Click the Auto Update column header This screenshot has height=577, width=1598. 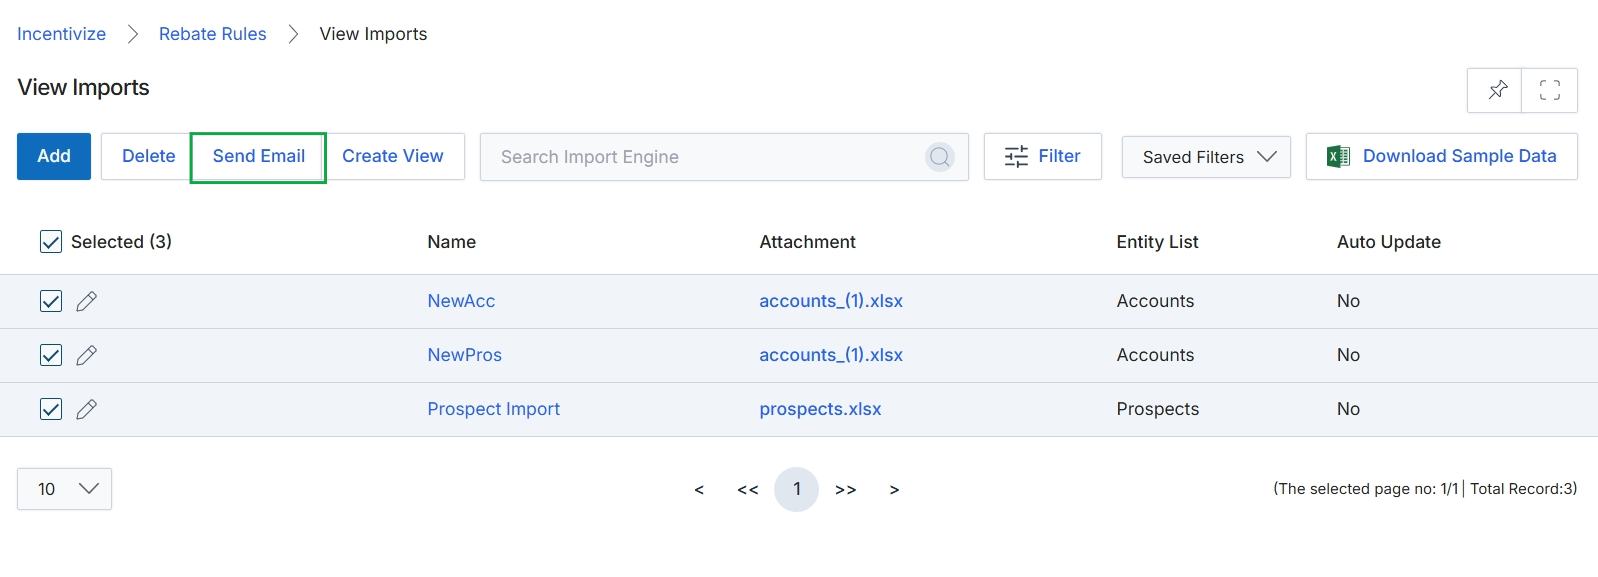point(1388,242)
